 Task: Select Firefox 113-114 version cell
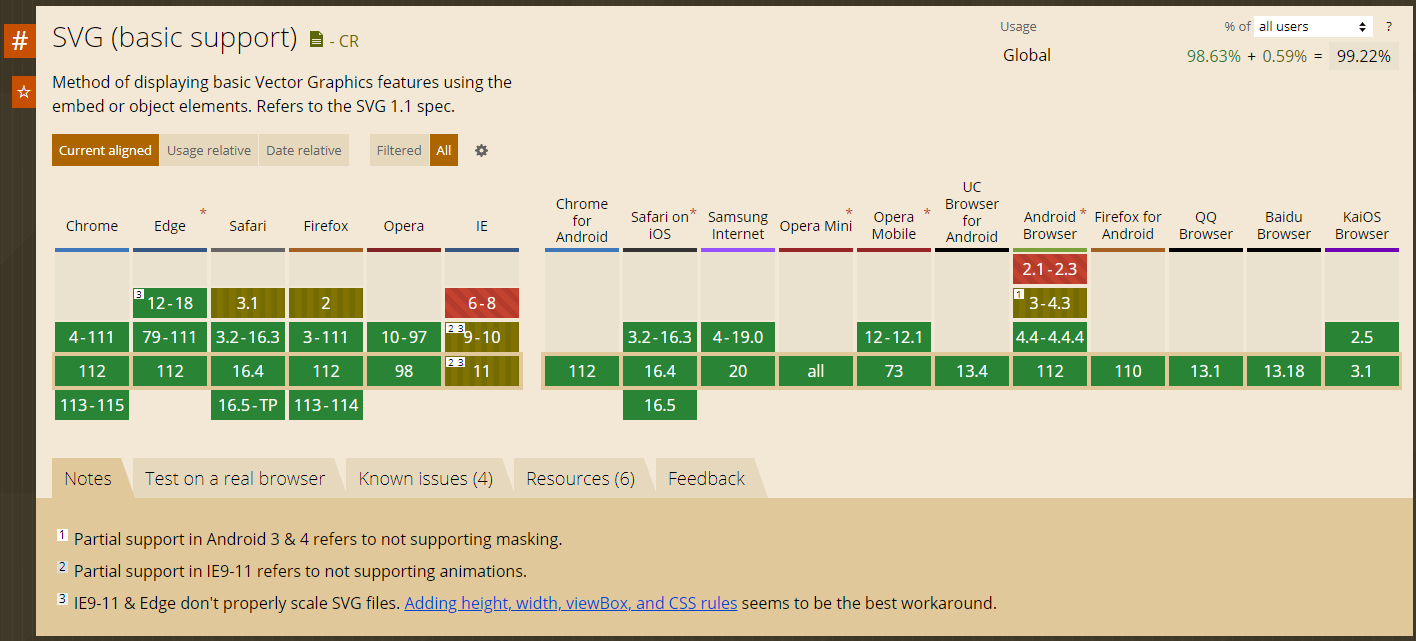click(x=326, y=405)
